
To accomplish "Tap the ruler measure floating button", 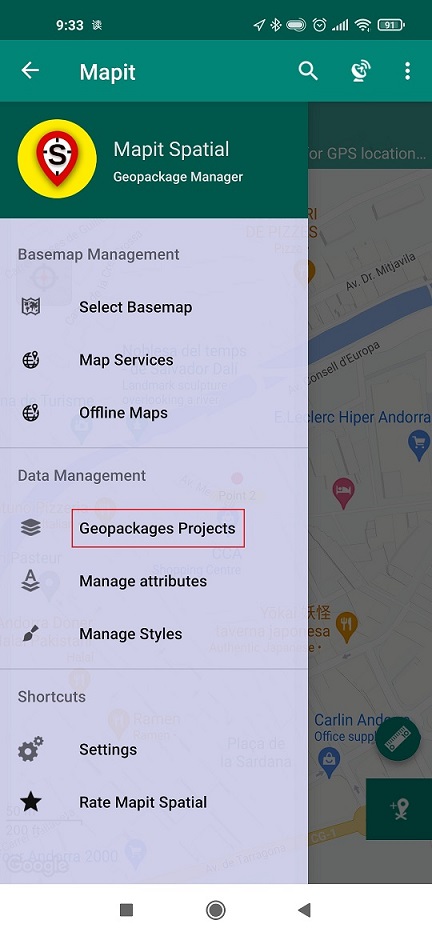I will click(398, 738).
